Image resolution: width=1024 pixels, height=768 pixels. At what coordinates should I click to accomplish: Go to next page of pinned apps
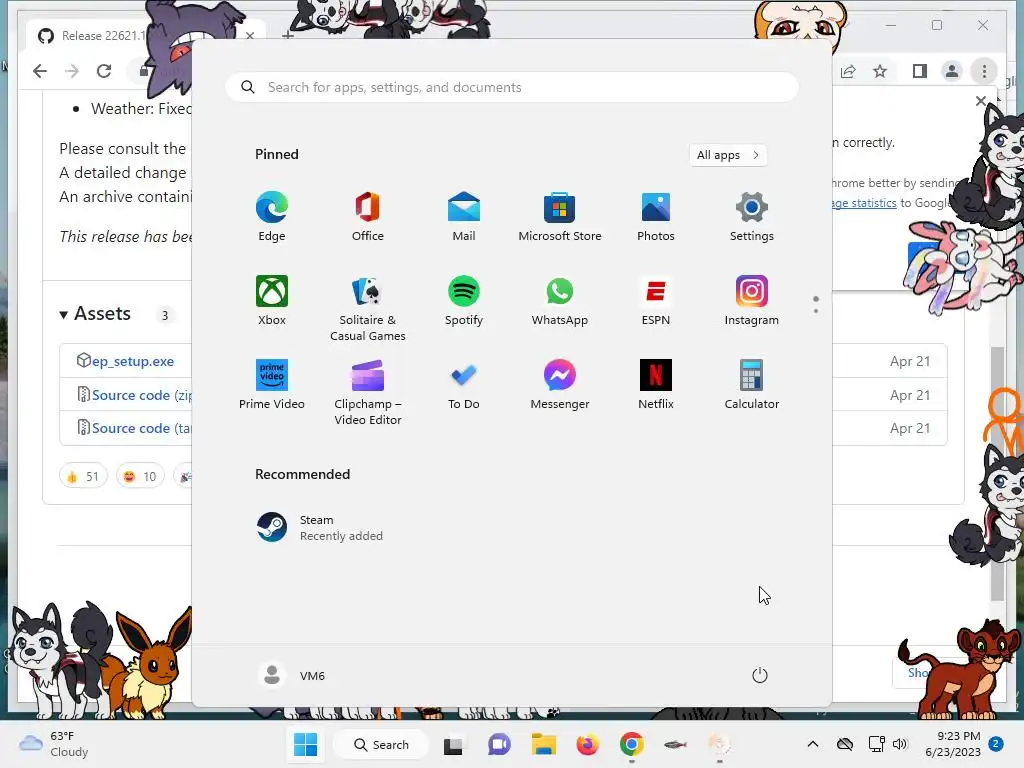pos(816,311)
